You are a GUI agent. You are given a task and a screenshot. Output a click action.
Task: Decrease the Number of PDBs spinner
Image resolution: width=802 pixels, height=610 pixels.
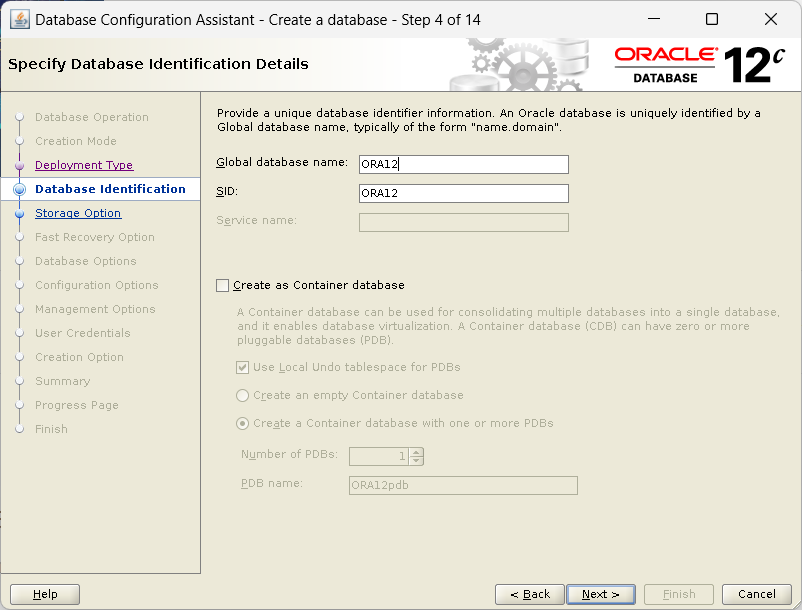[416, 461]
